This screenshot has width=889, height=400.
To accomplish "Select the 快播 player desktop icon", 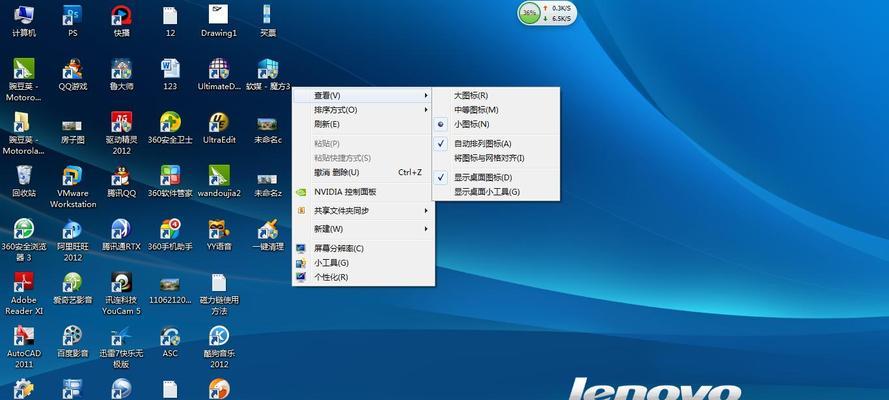I will click(x=121, y=15).
